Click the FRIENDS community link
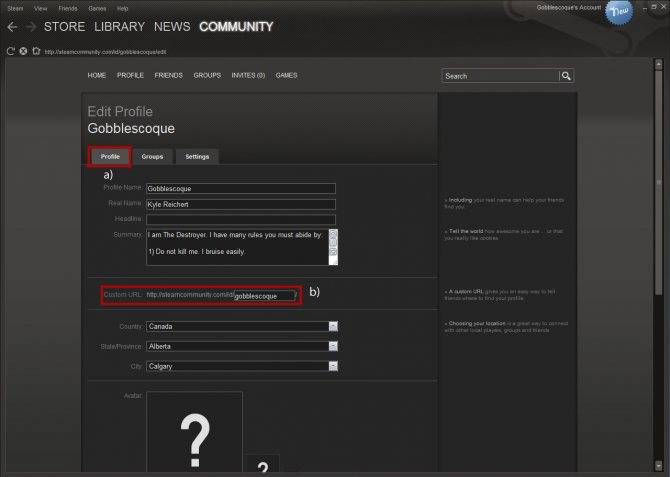Image resolution: width=670 pixels, height=477 pixels. [x=168, y=75]
